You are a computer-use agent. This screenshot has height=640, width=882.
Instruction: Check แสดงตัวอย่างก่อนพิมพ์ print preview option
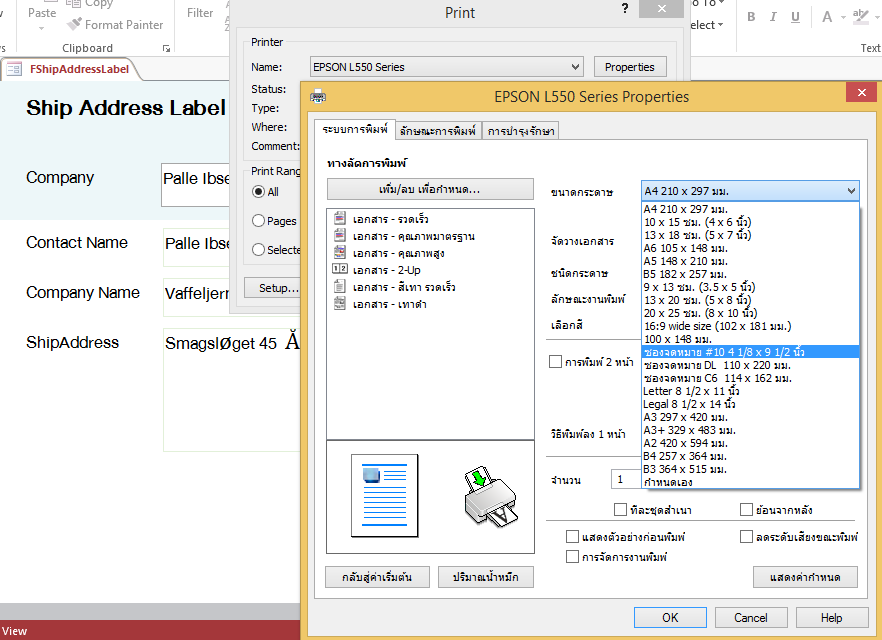click(573, 536)
